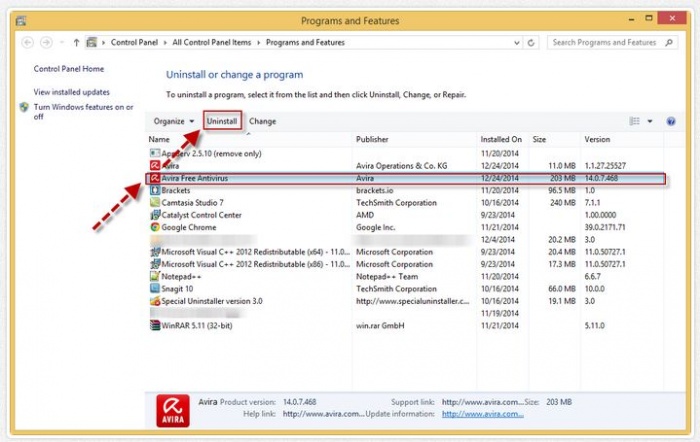Click version 39.0.2171.71 cell

(x=605, y=227)
